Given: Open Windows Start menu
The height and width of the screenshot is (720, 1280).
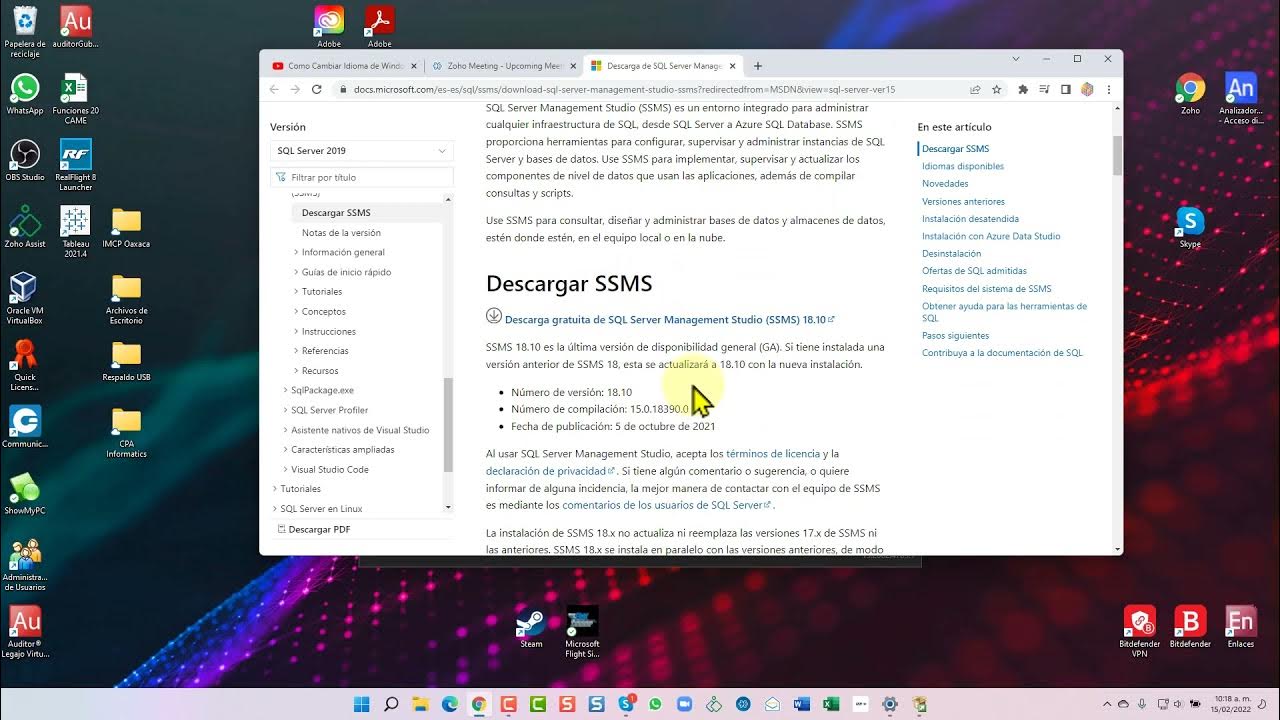Looking at the screenshot, I should pos(361,704).
